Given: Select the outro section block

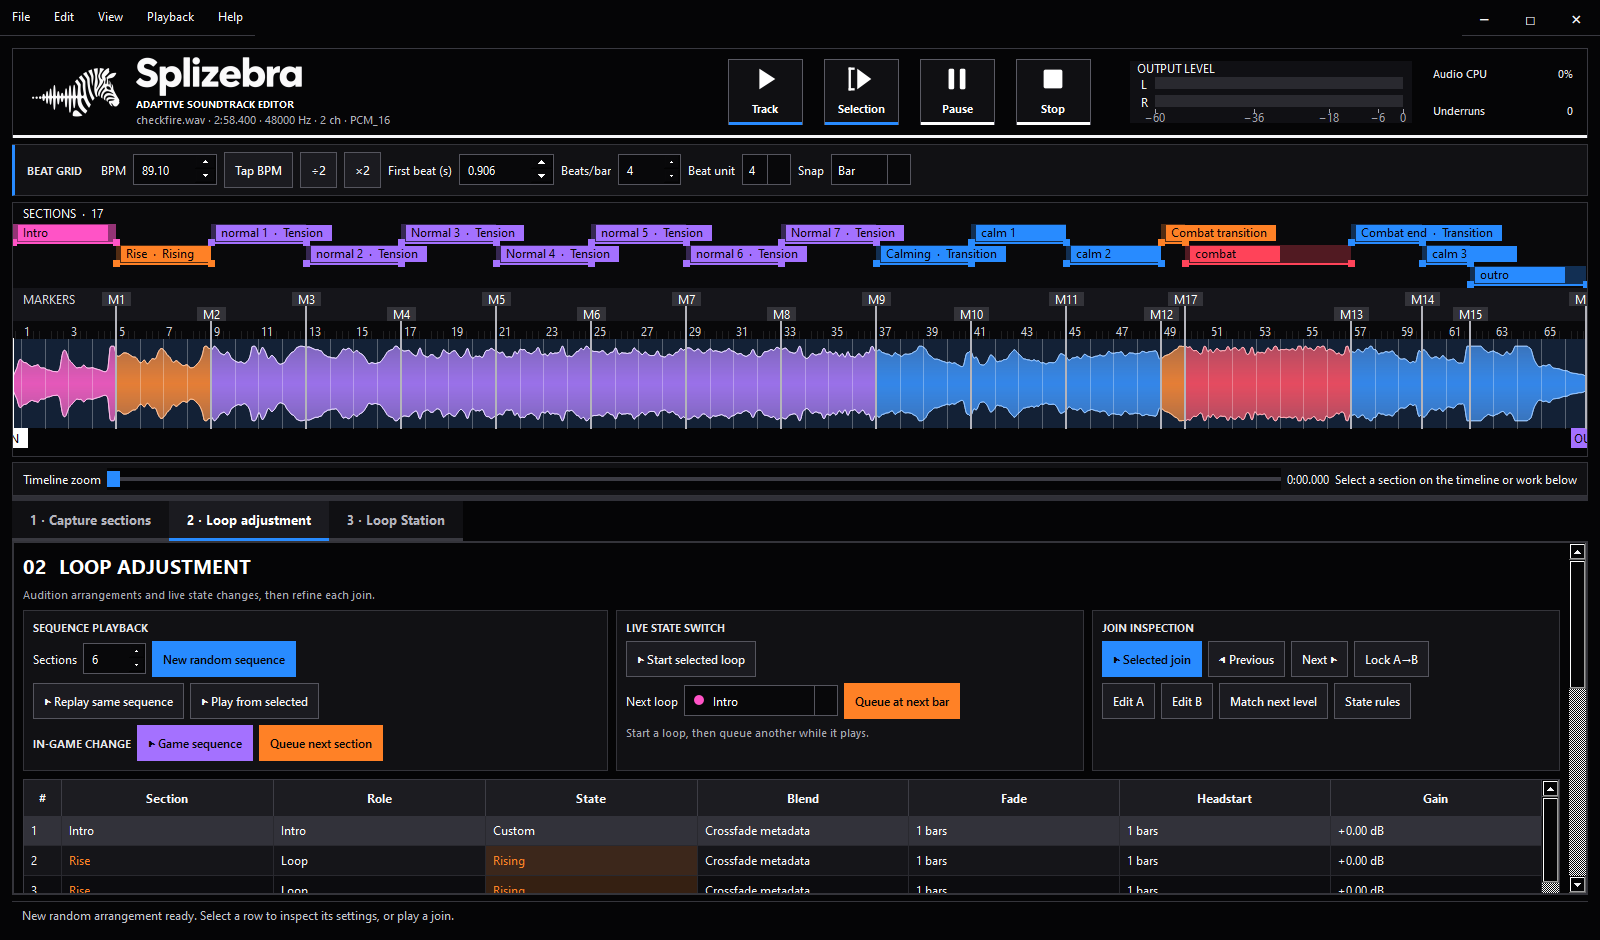Looking at the screenshot, I should point(1528,275).
